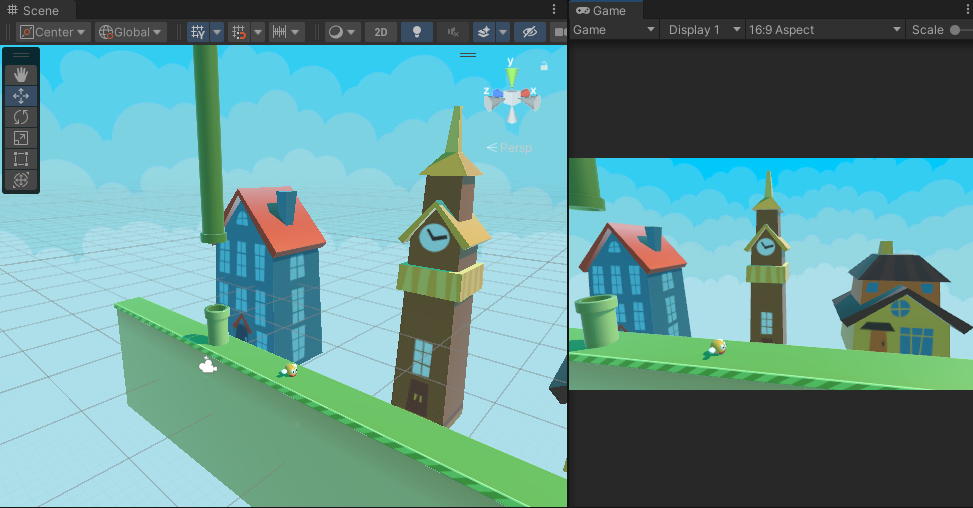Click the gizmo center cube
Screen dimensions: 973x508
coord(511,97)
